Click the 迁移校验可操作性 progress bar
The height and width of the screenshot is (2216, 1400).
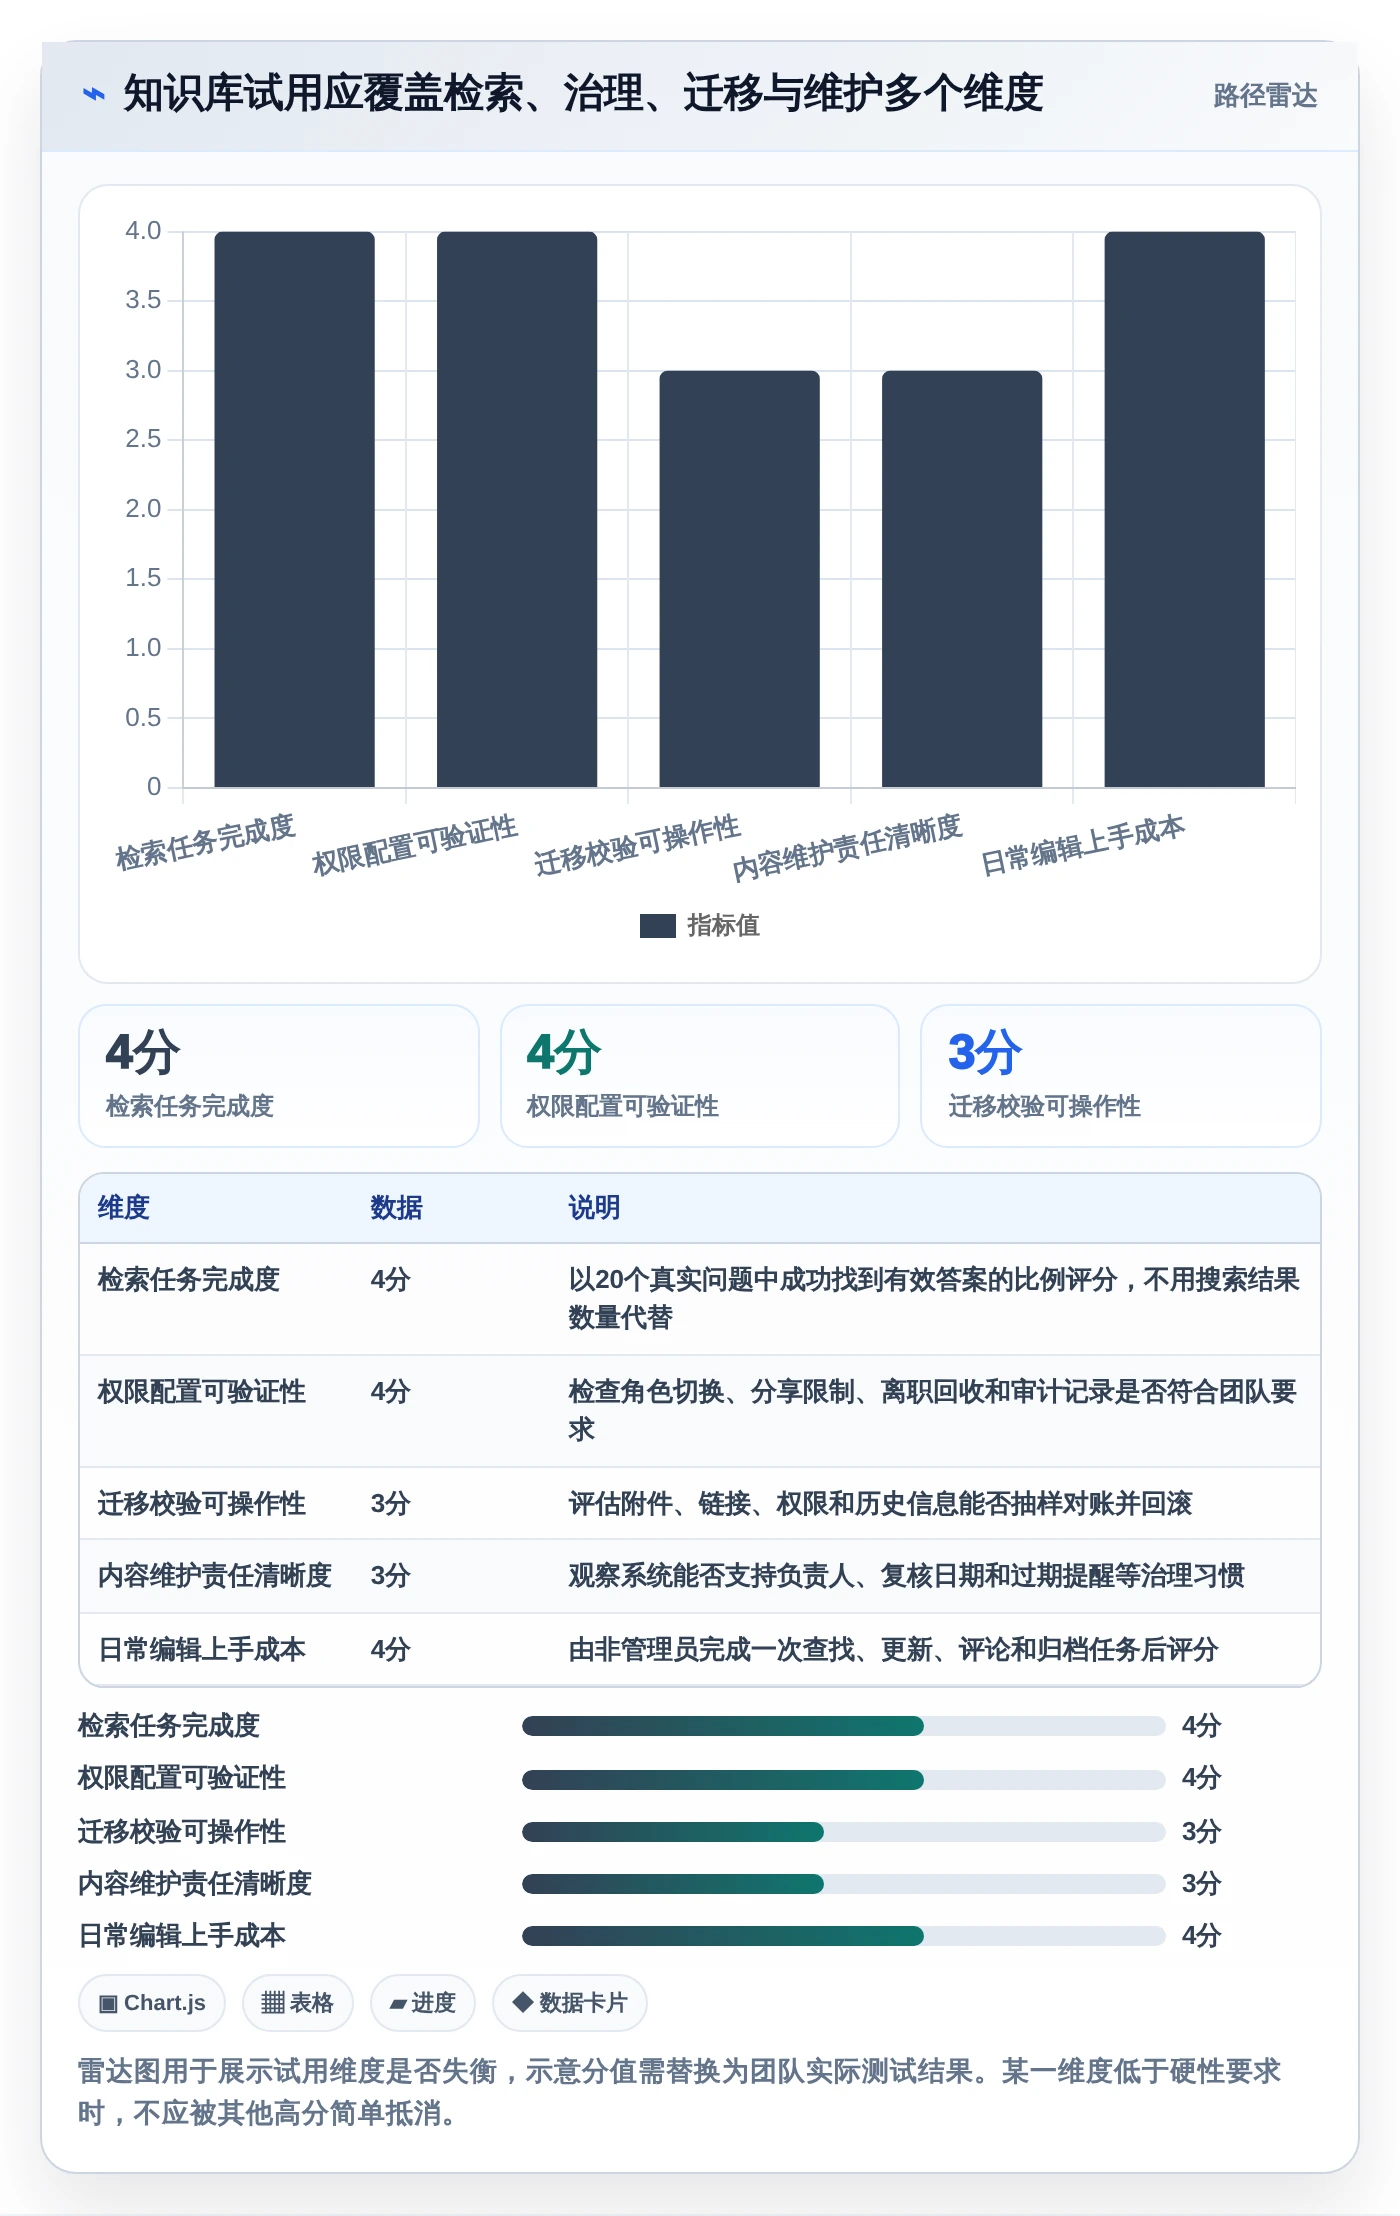point(843,1832)
